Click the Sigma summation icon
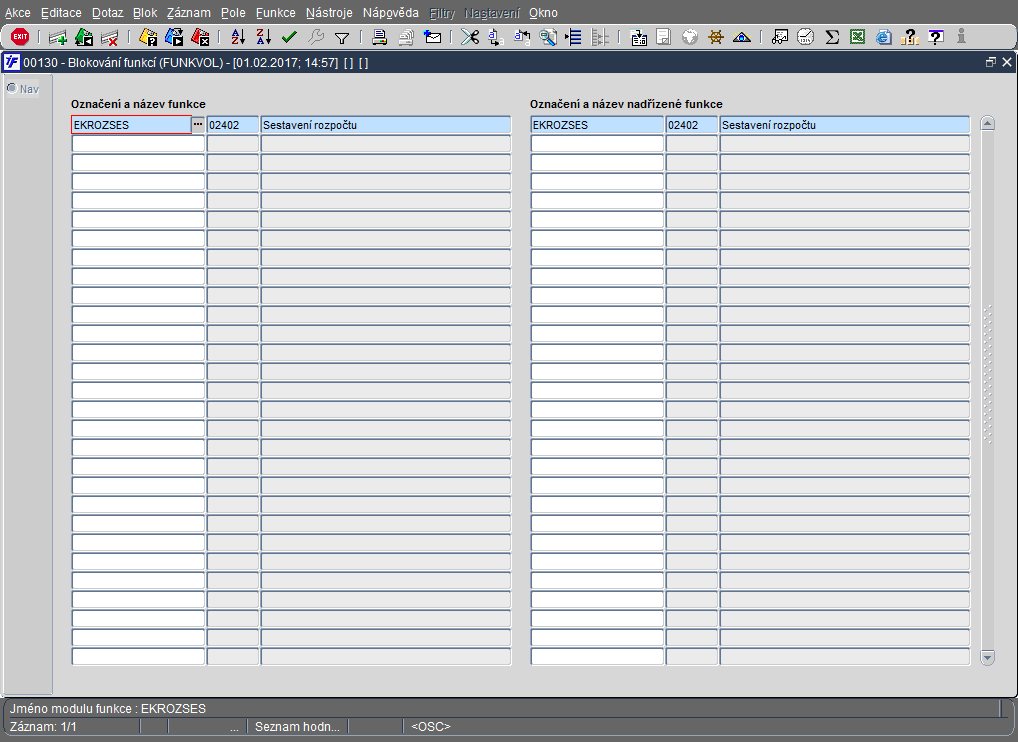Image resolution: width=1018 pixels, height=742 pixels. point(832,38)
